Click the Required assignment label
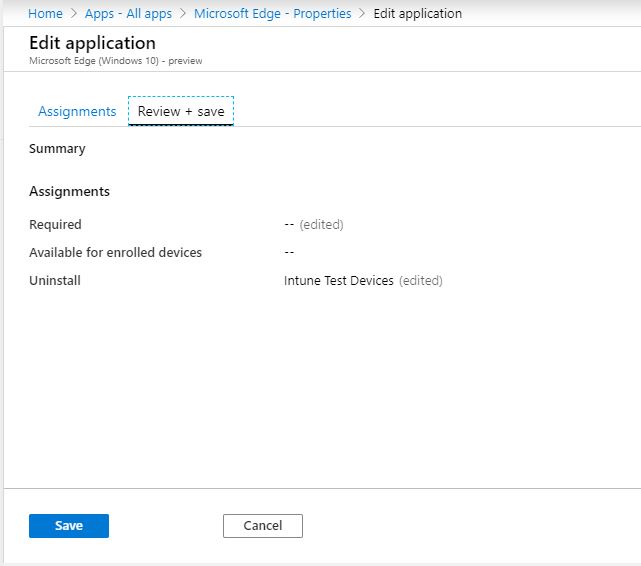The width and height of the screenshot is (641, 566). (55, 225)
